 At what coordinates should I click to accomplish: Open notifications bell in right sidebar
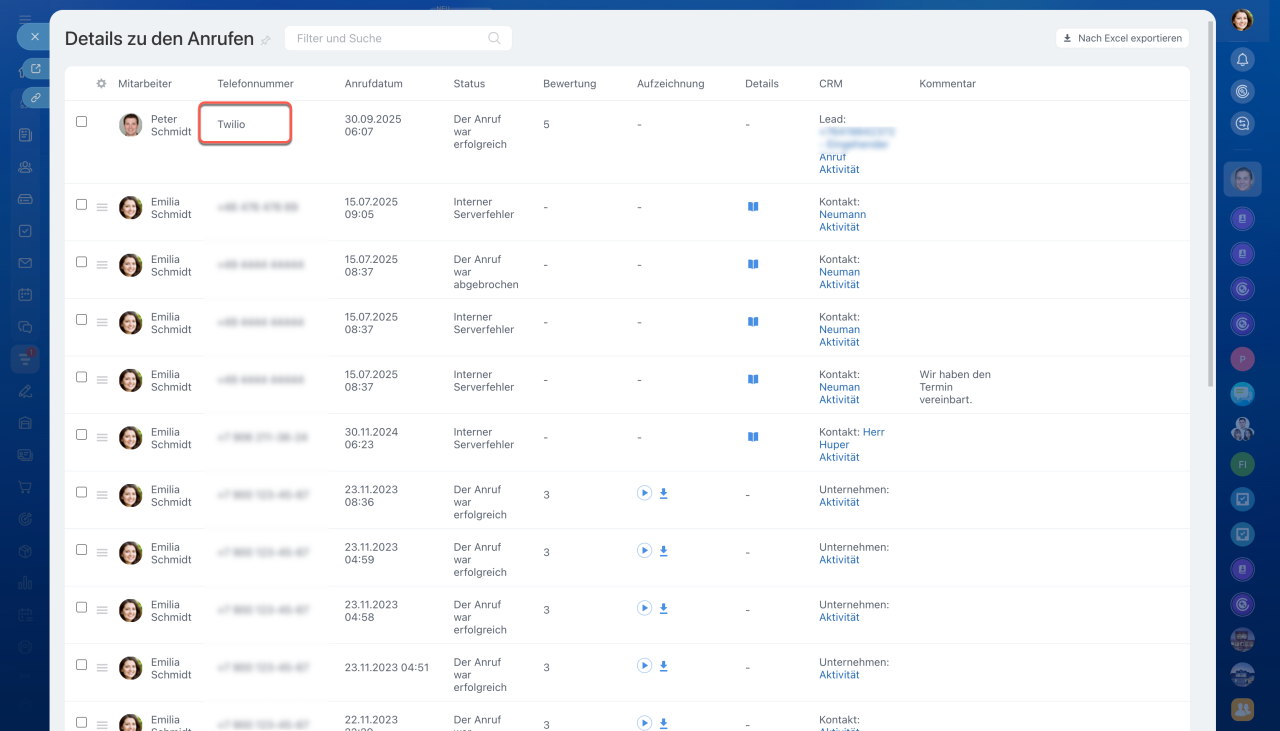click(1242, 59)
